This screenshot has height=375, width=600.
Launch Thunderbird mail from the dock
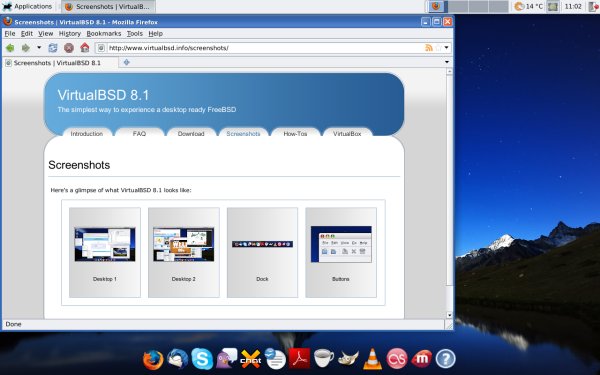click(178, 359)
